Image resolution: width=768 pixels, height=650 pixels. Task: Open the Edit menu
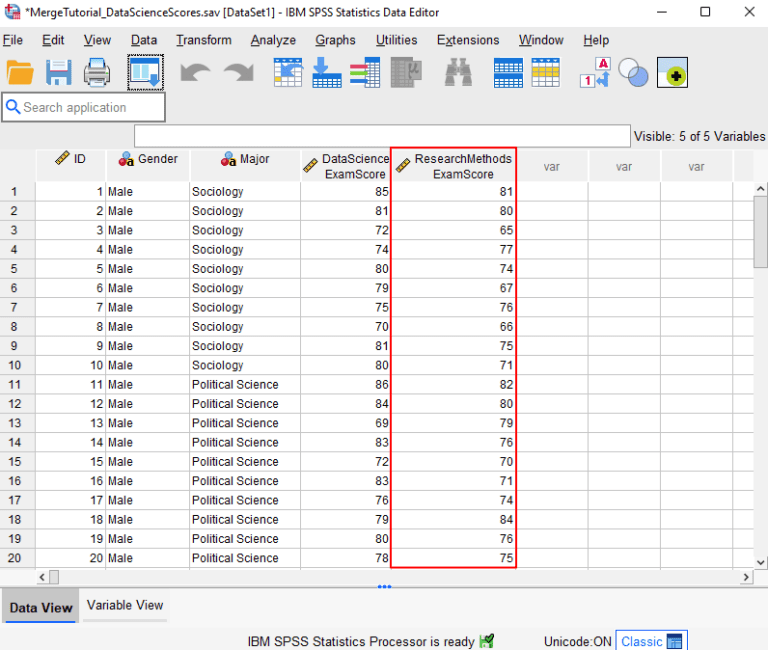coord(53,40)
